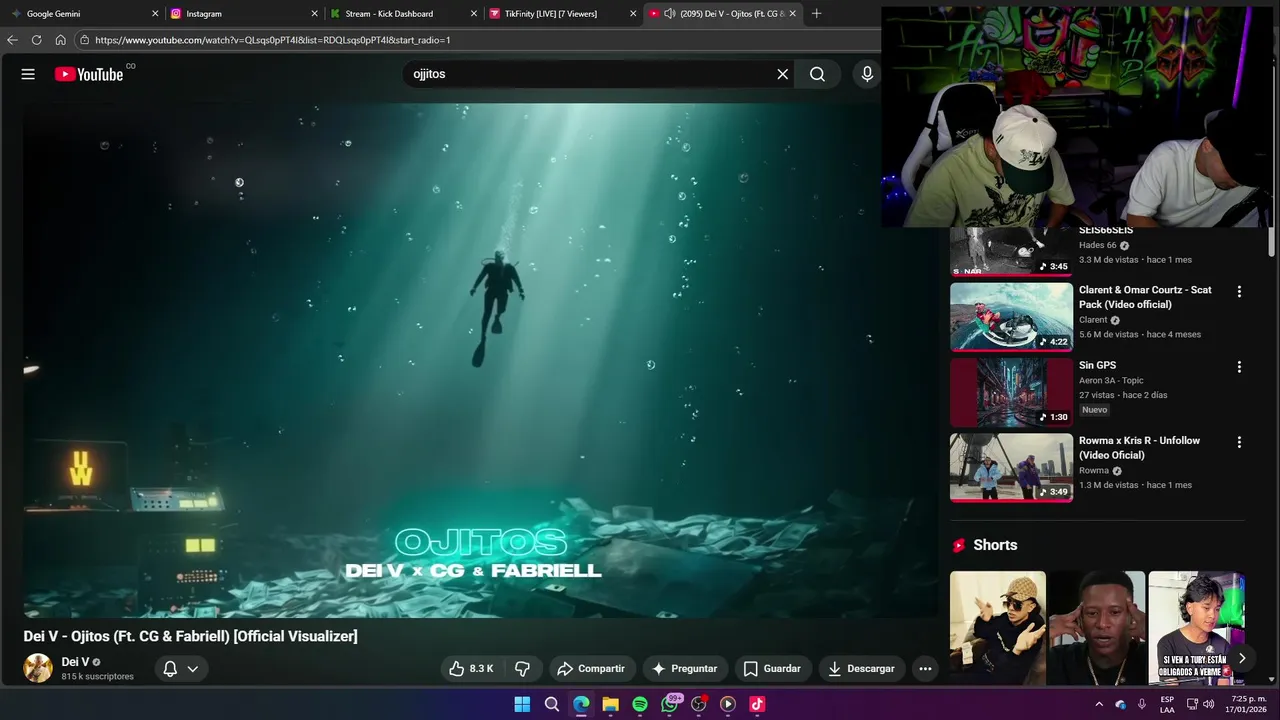Image resolution: width=1280 pixels, height=720 pixels.
Task: Open the SEIS66SEIS video thumbnail
Action: coord(1011,251)
